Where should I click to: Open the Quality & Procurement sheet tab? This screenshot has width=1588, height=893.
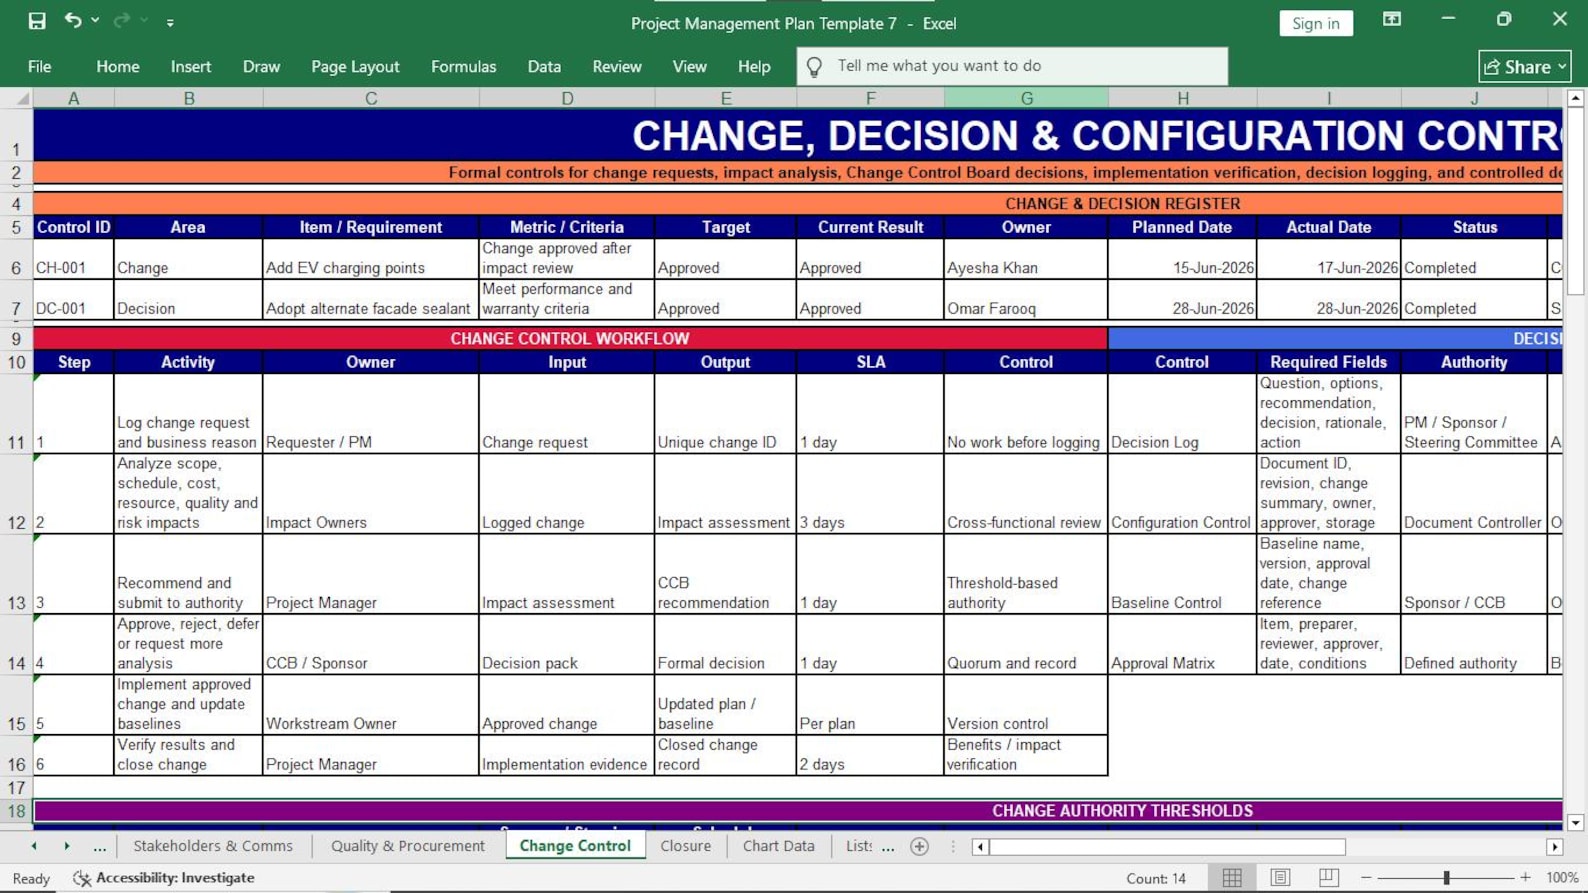408,846
